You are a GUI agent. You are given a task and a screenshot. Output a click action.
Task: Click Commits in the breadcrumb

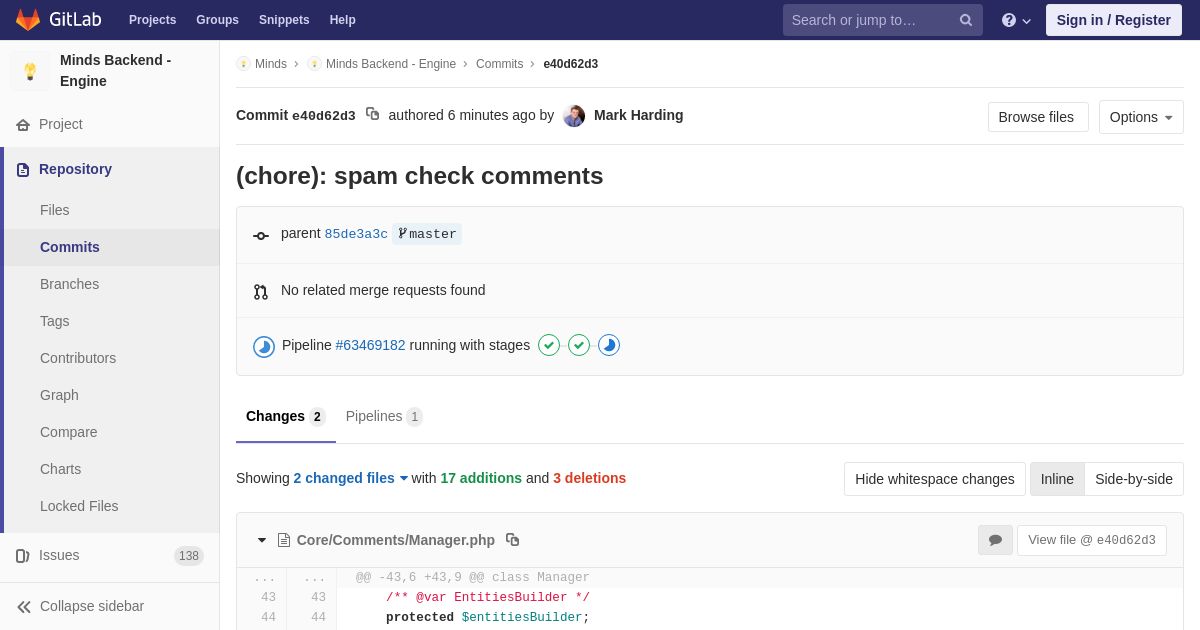tap(499, 64)
